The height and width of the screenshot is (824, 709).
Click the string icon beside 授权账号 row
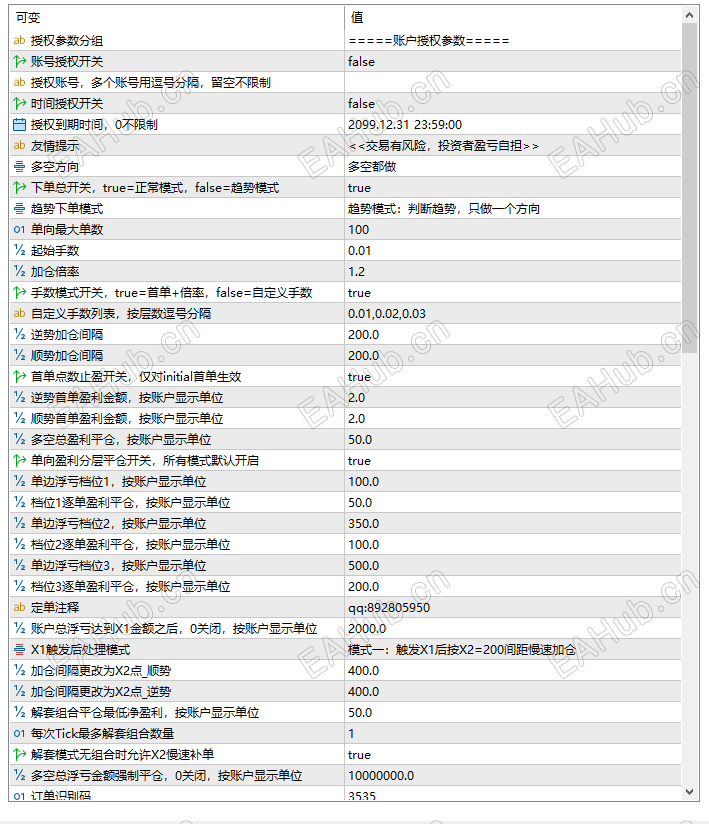click(x=19, y=83)
